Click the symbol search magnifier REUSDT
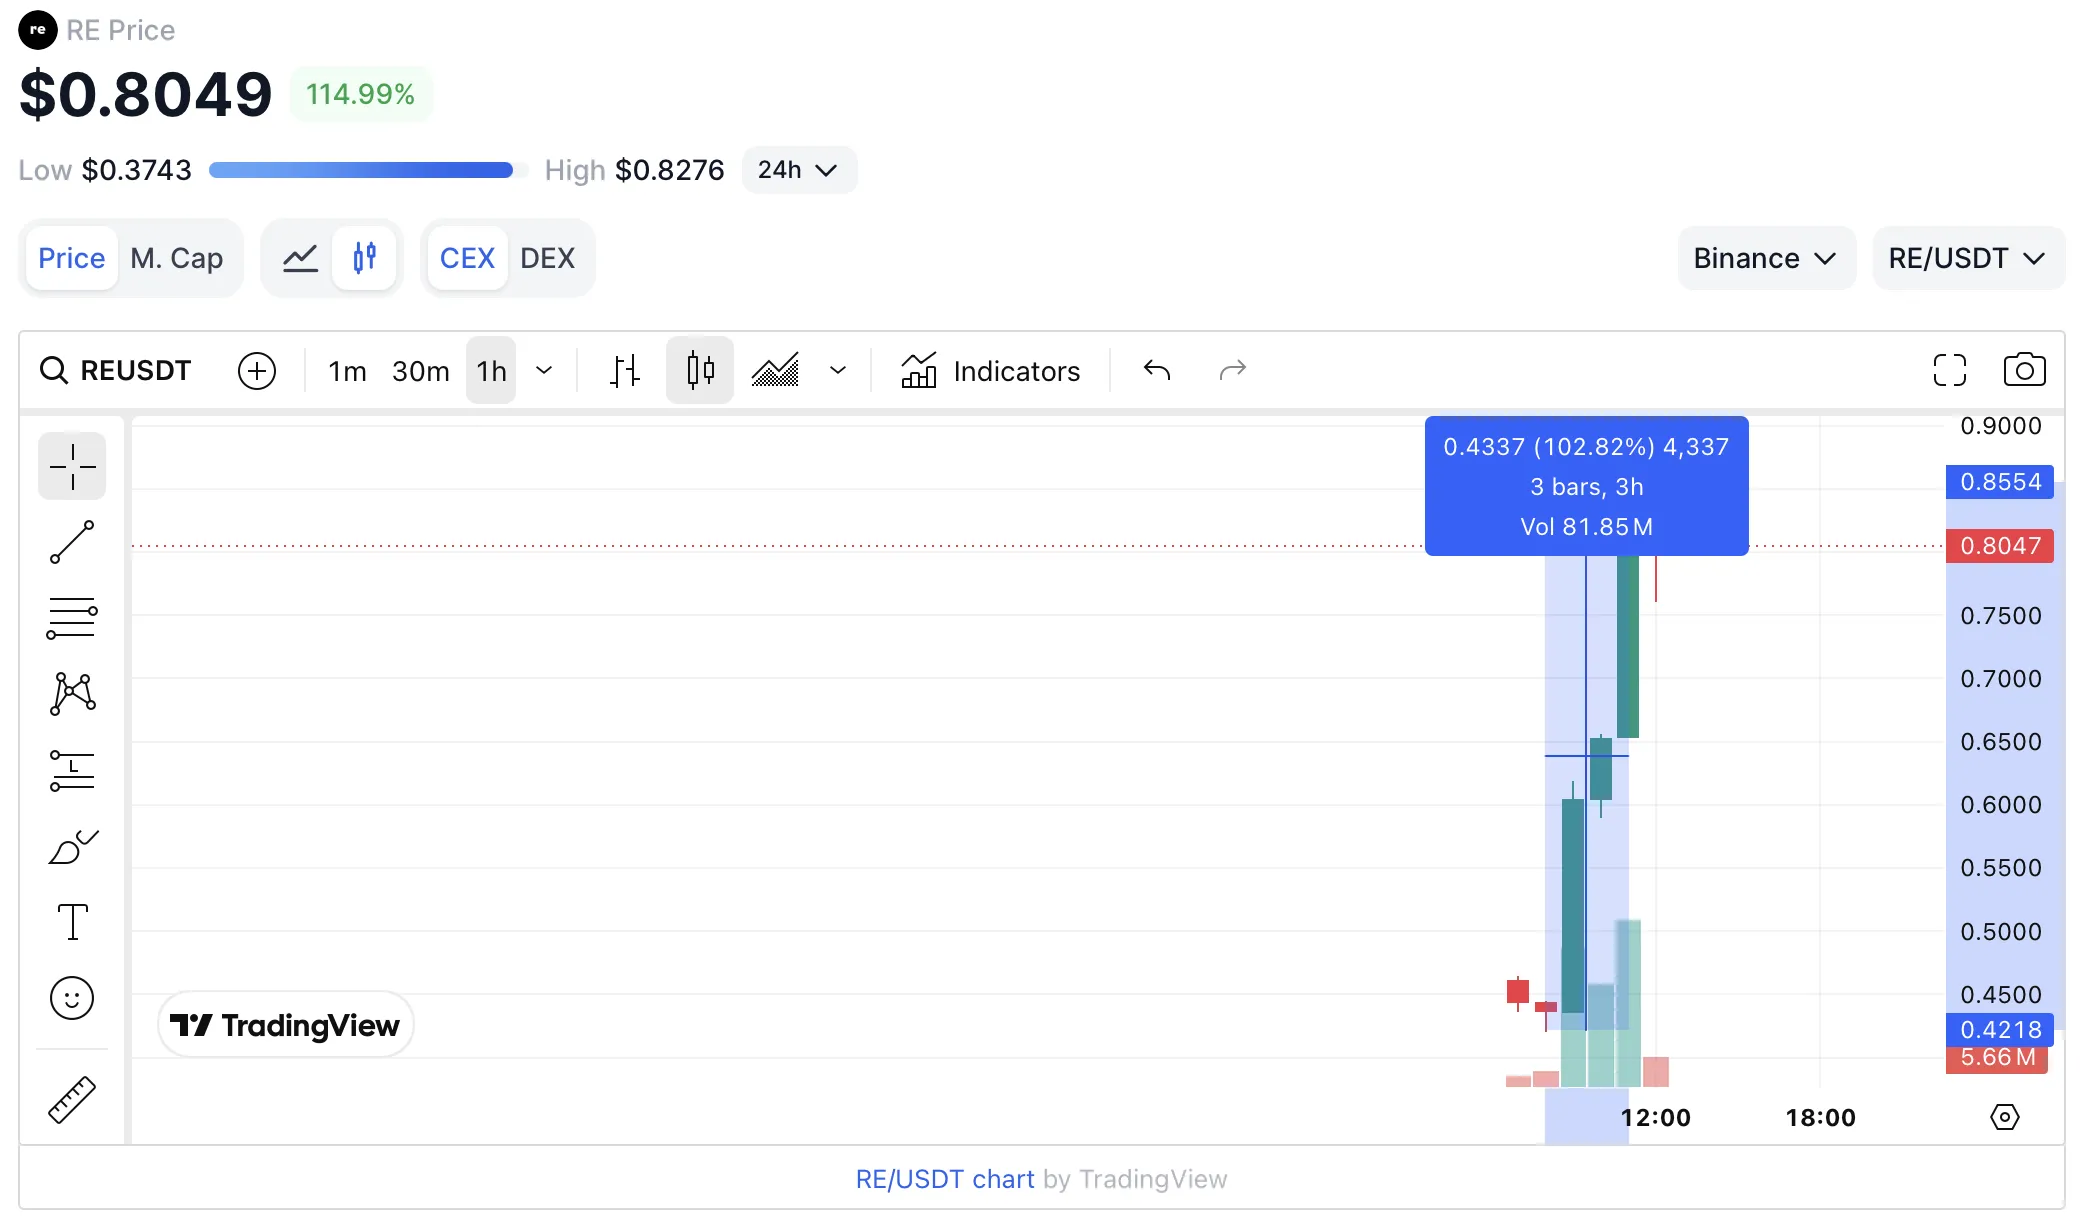The image size is (2080, 1224). 115,371
